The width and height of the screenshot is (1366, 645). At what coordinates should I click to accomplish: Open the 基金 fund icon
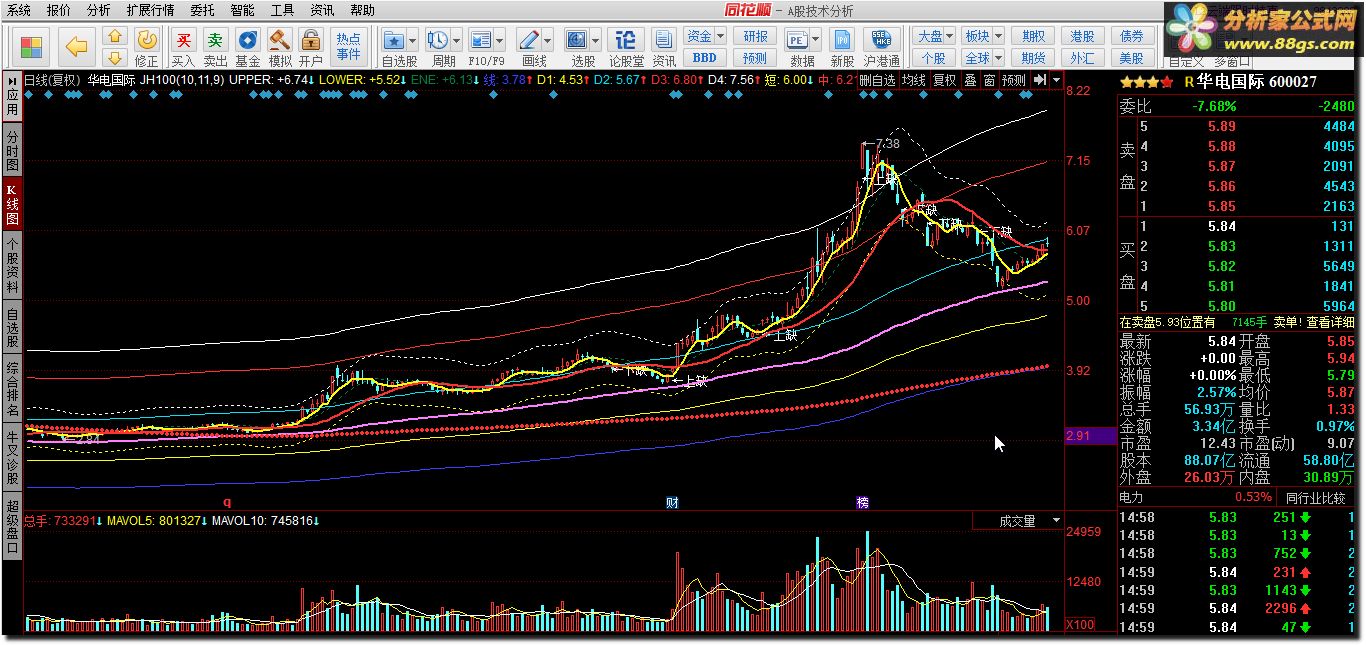(x=247, y=47)
